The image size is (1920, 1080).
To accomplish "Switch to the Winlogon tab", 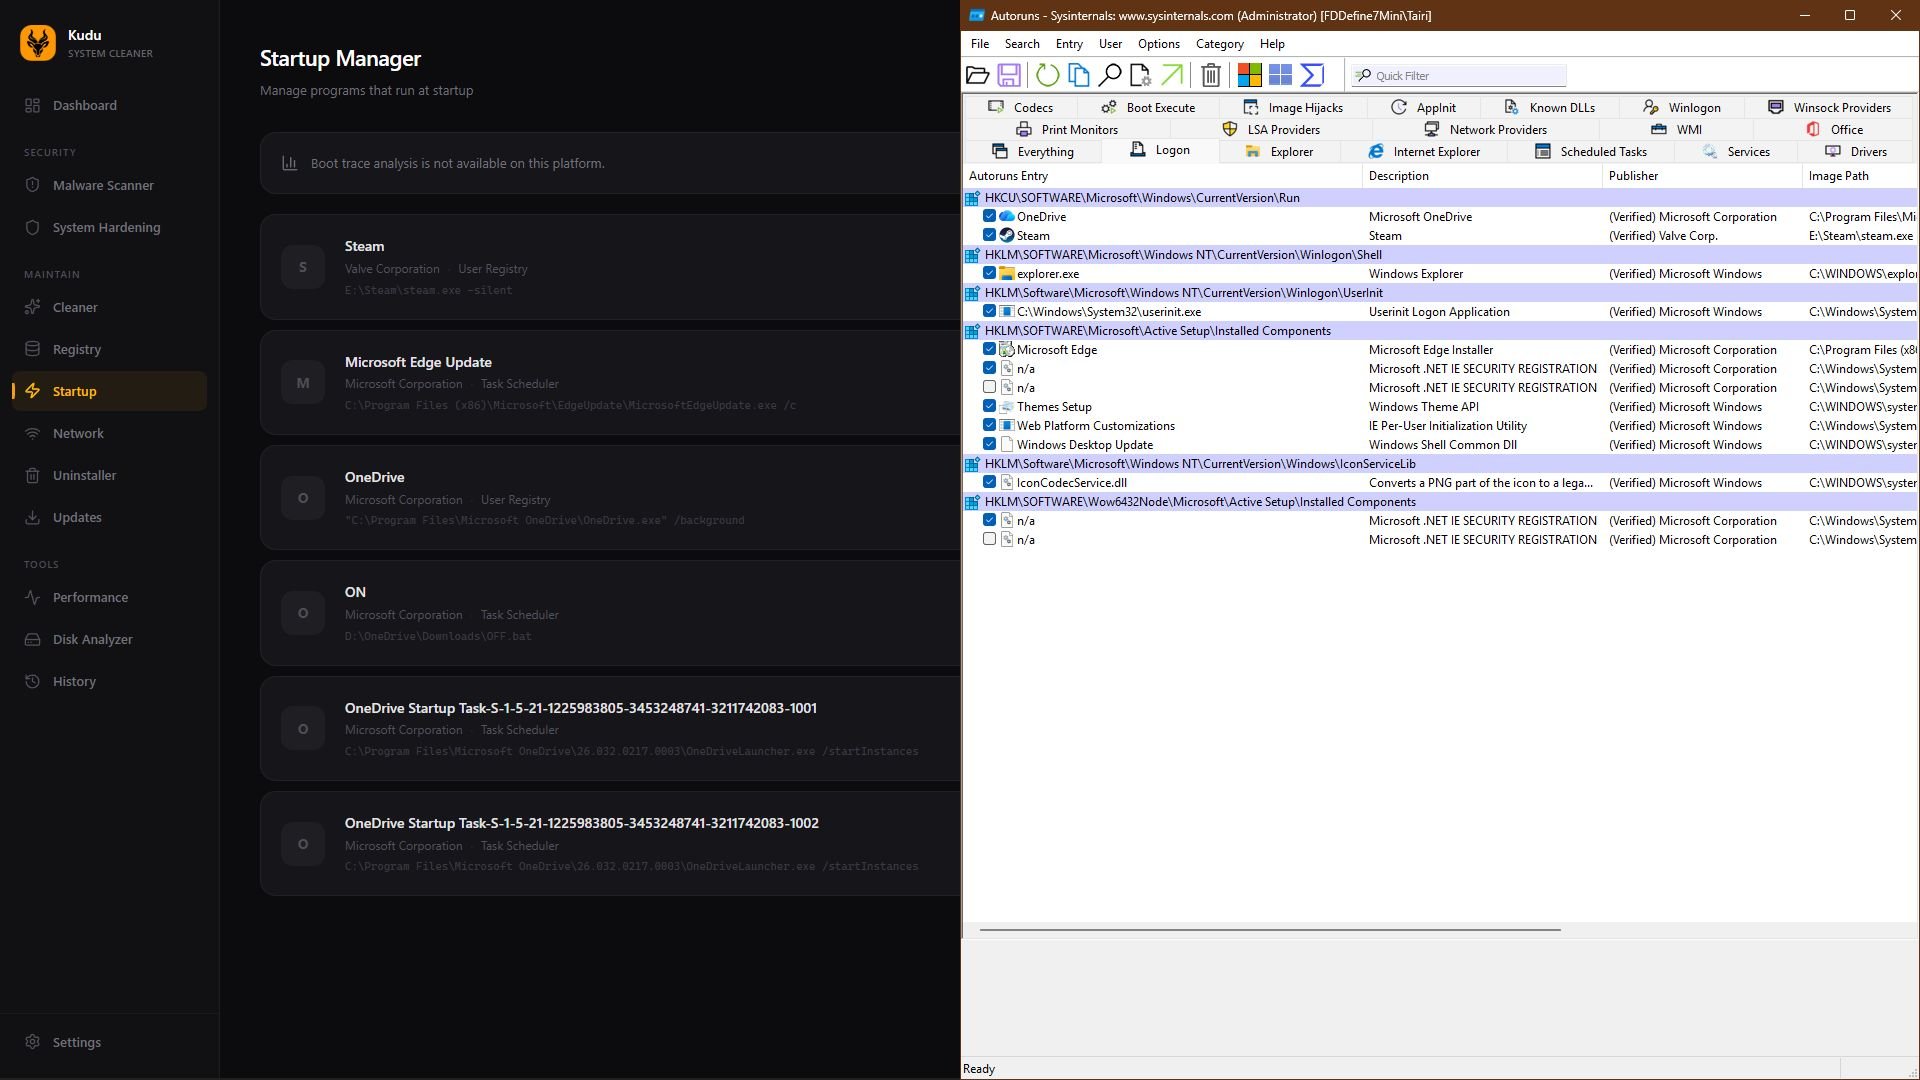I will 1681,107.
